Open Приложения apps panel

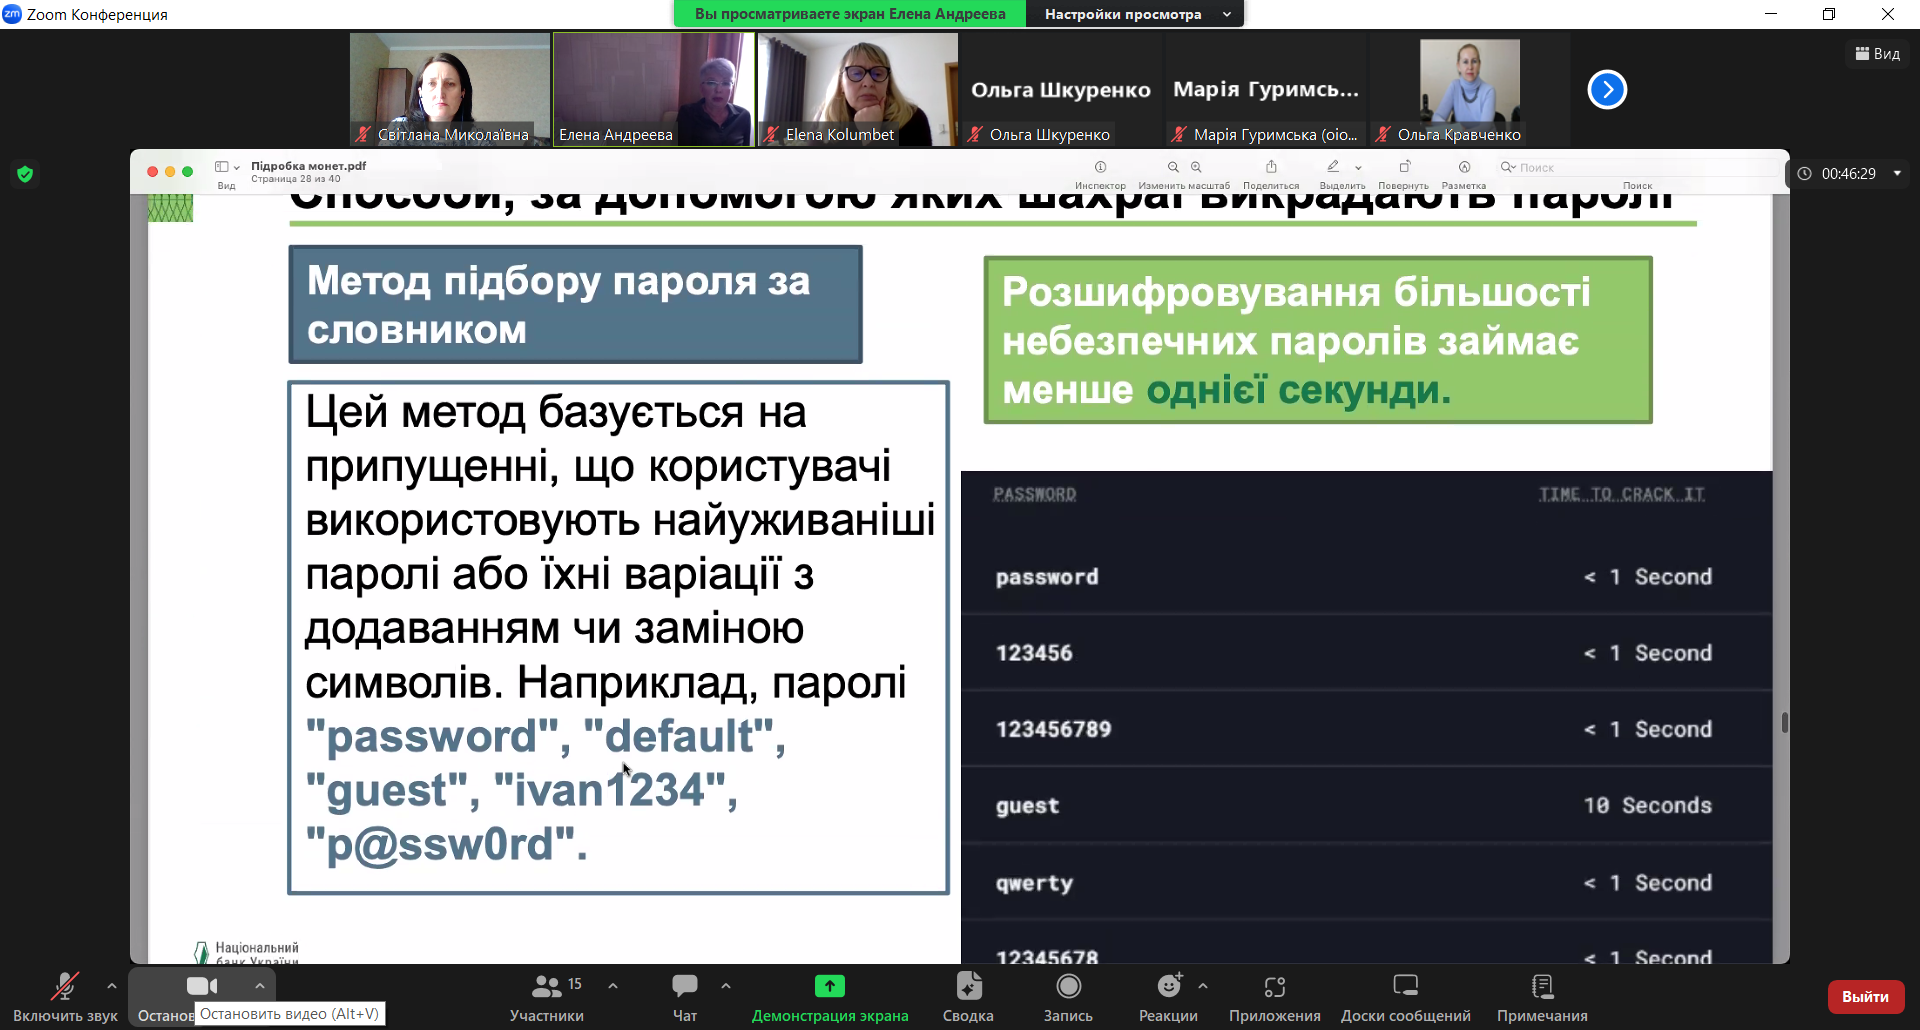coord(1275,997)
